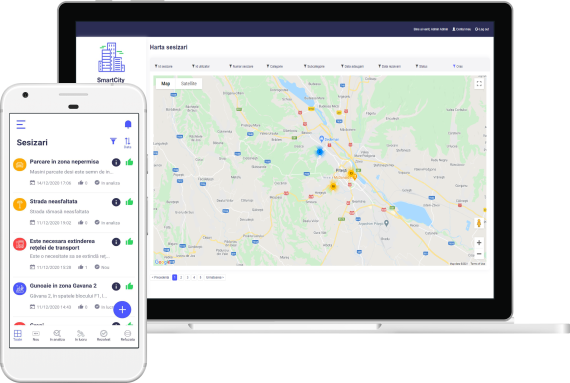This screenshot has height=383, width=570.
Task: Tap the blue garbage category icon
Action: tap(20, 289)
